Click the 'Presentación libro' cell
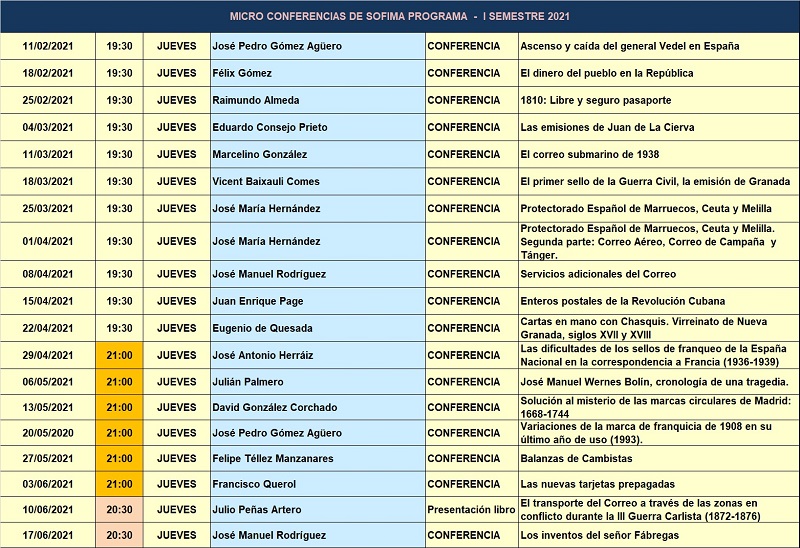 tap(471, 509)
